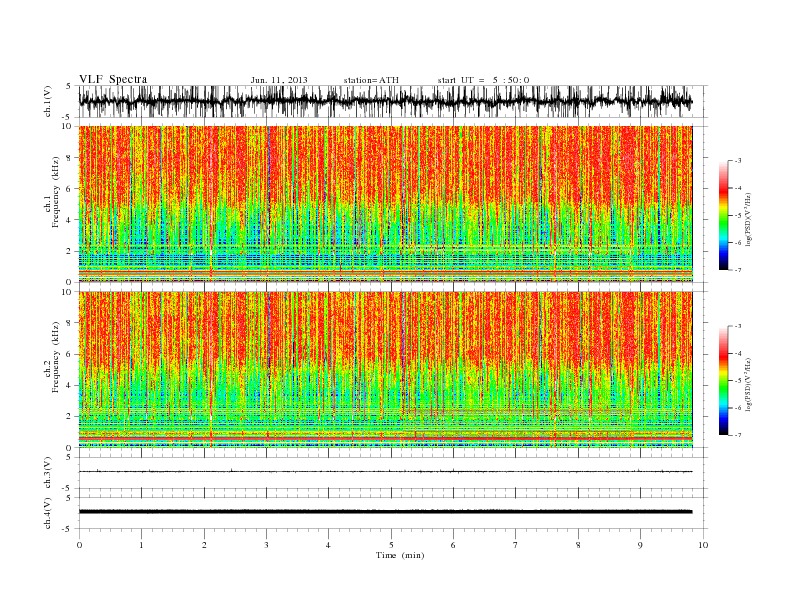Click the '2' kHz tick on the ch.2 spectrogram
This screenshot has width=792, height=612.
click(x=70, y=417)
